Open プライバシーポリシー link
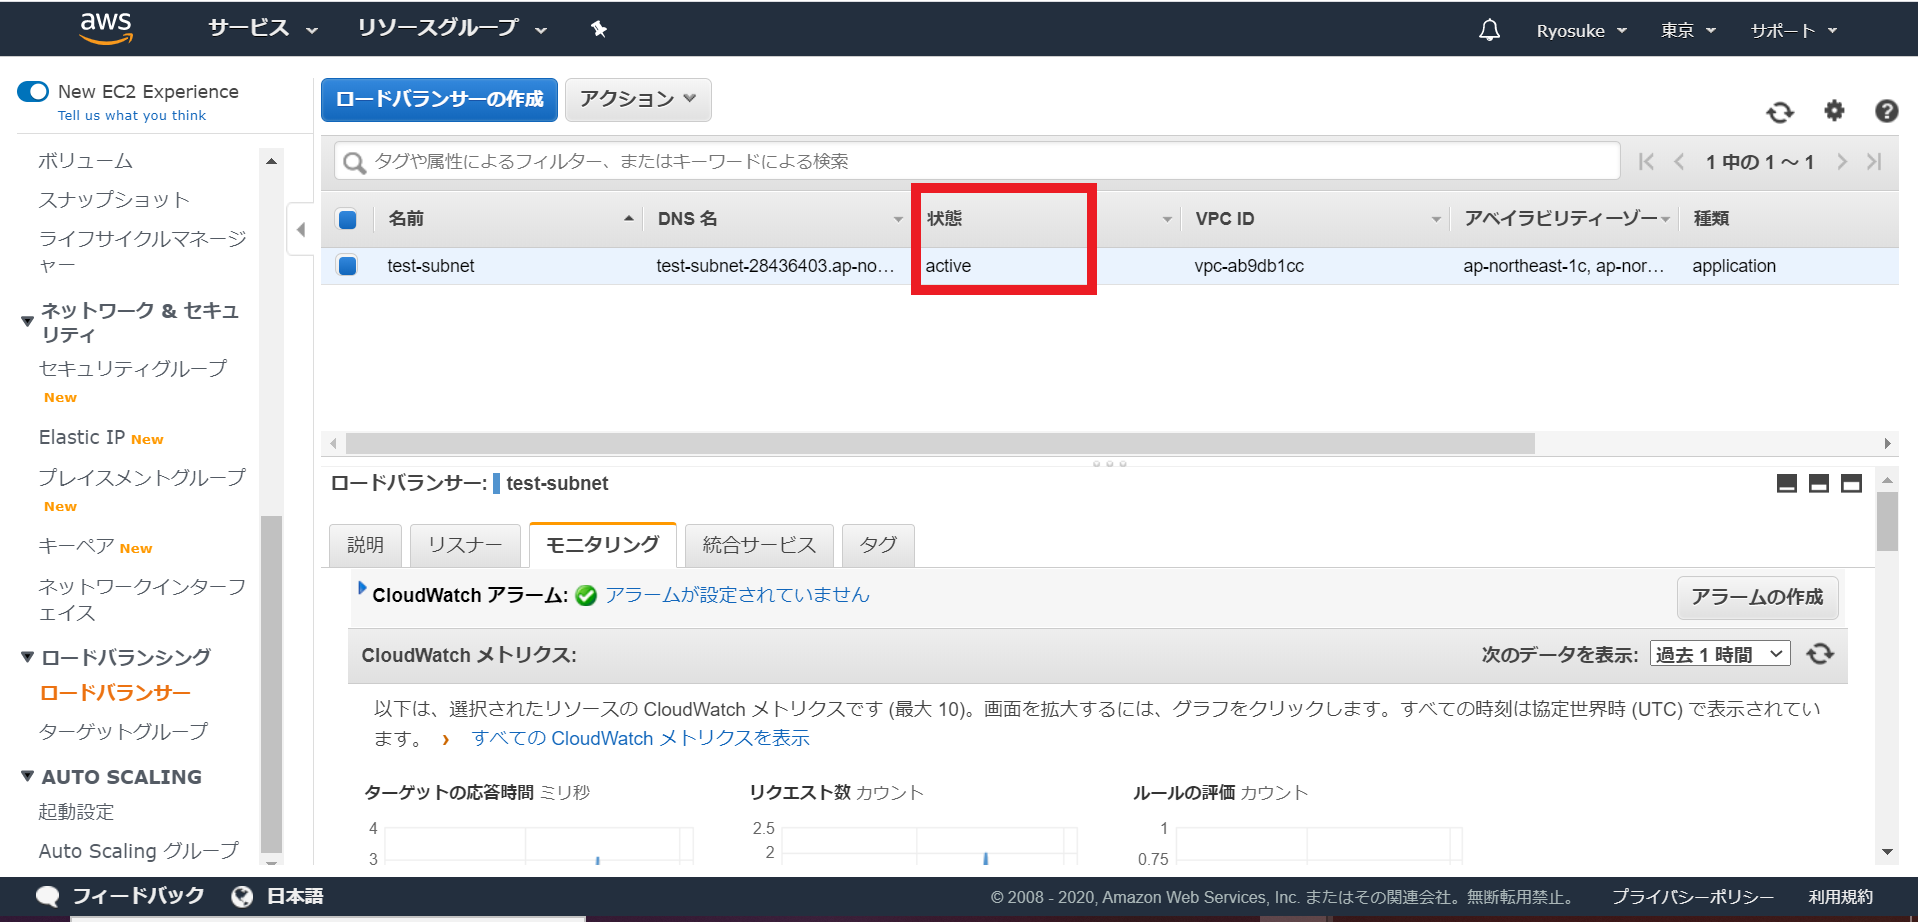Viewport: 1918px width, 922px height. [x=1693, y=897]
